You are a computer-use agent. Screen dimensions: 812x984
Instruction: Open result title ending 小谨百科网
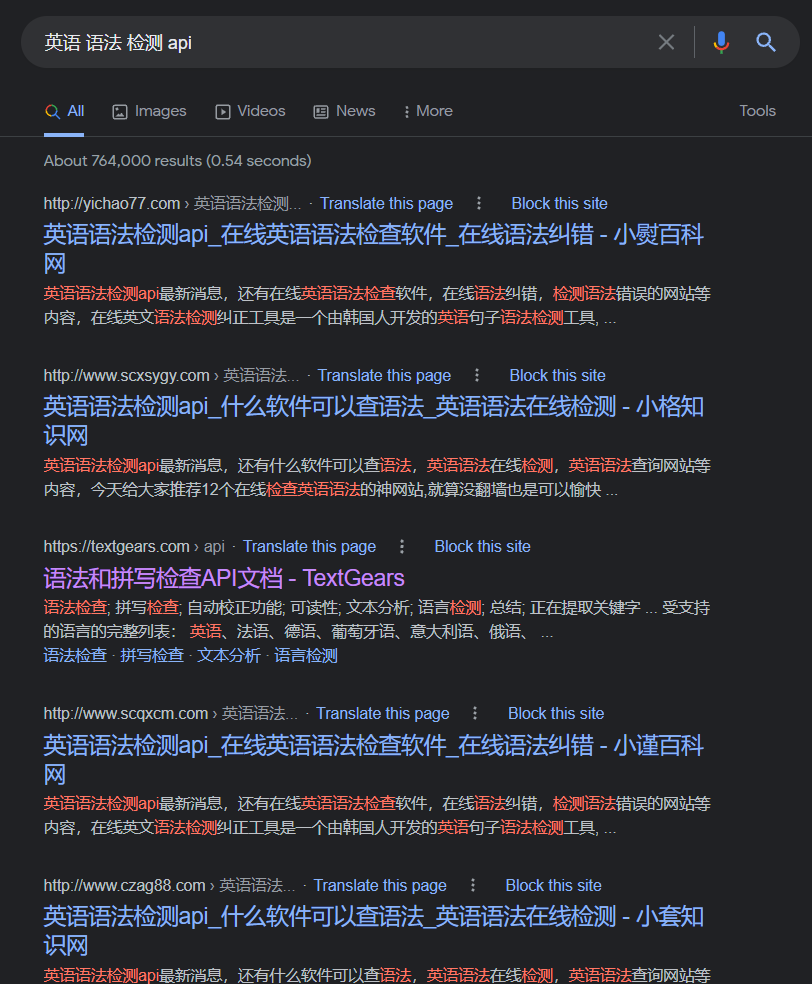coord(373,760)
